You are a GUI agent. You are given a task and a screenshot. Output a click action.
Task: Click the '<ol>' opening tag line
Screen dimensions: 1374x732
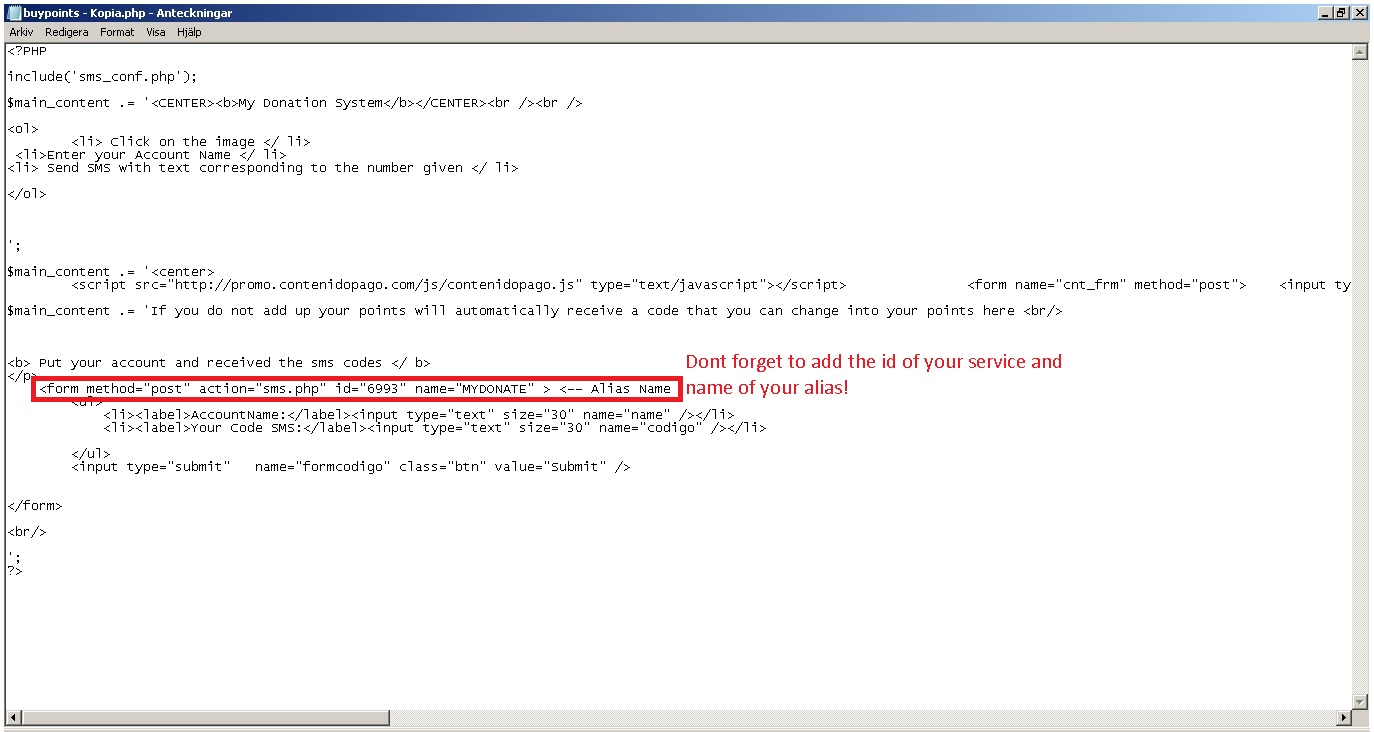(22, 128)
